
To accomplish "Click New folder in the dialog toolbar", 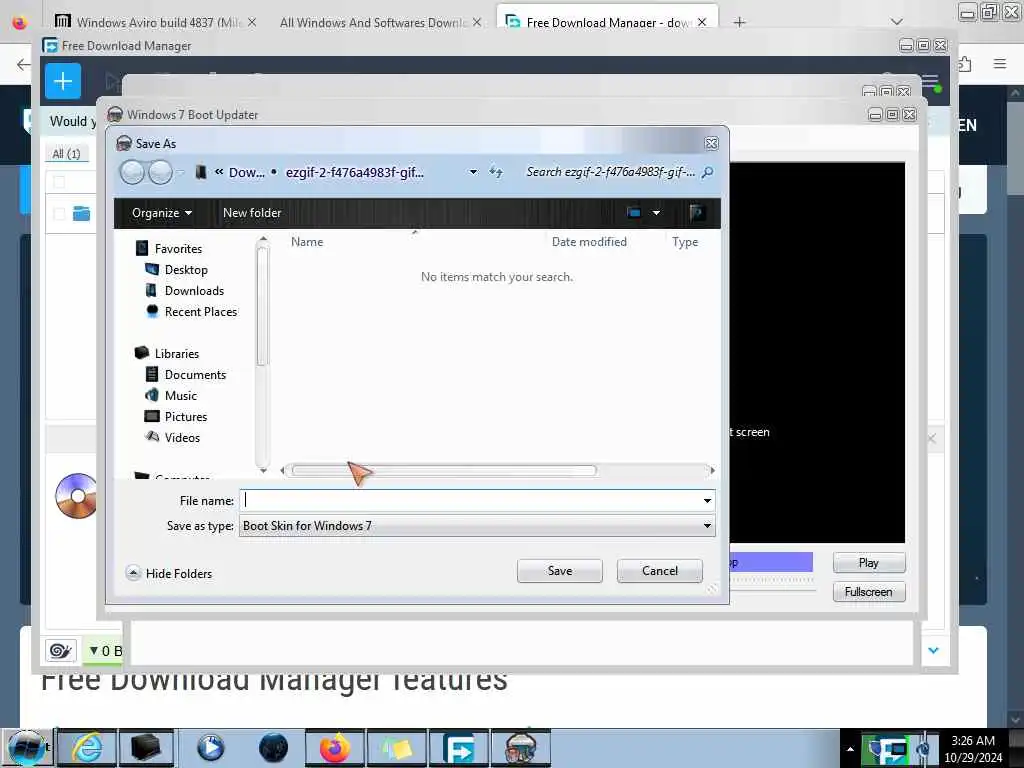I will pyautogui.click(x=252, y=213).
